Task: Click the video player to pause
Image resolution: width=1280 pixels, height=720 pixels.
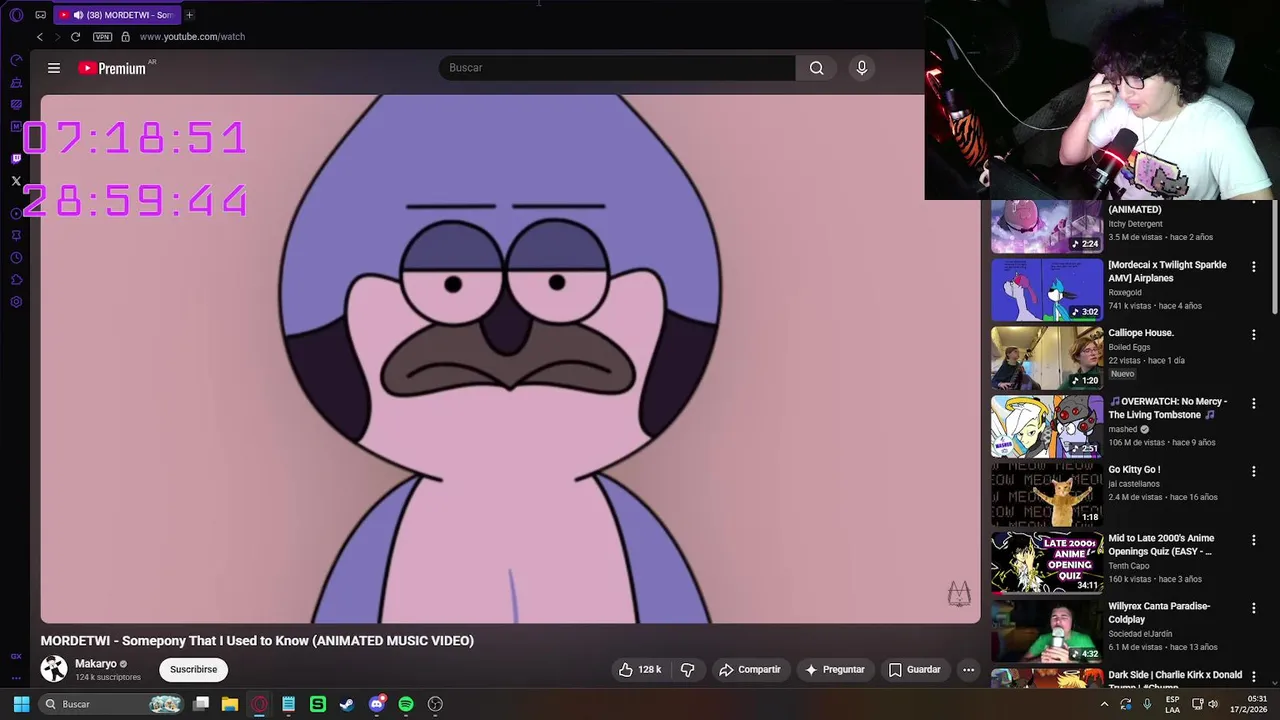Action: pos(510,359)
